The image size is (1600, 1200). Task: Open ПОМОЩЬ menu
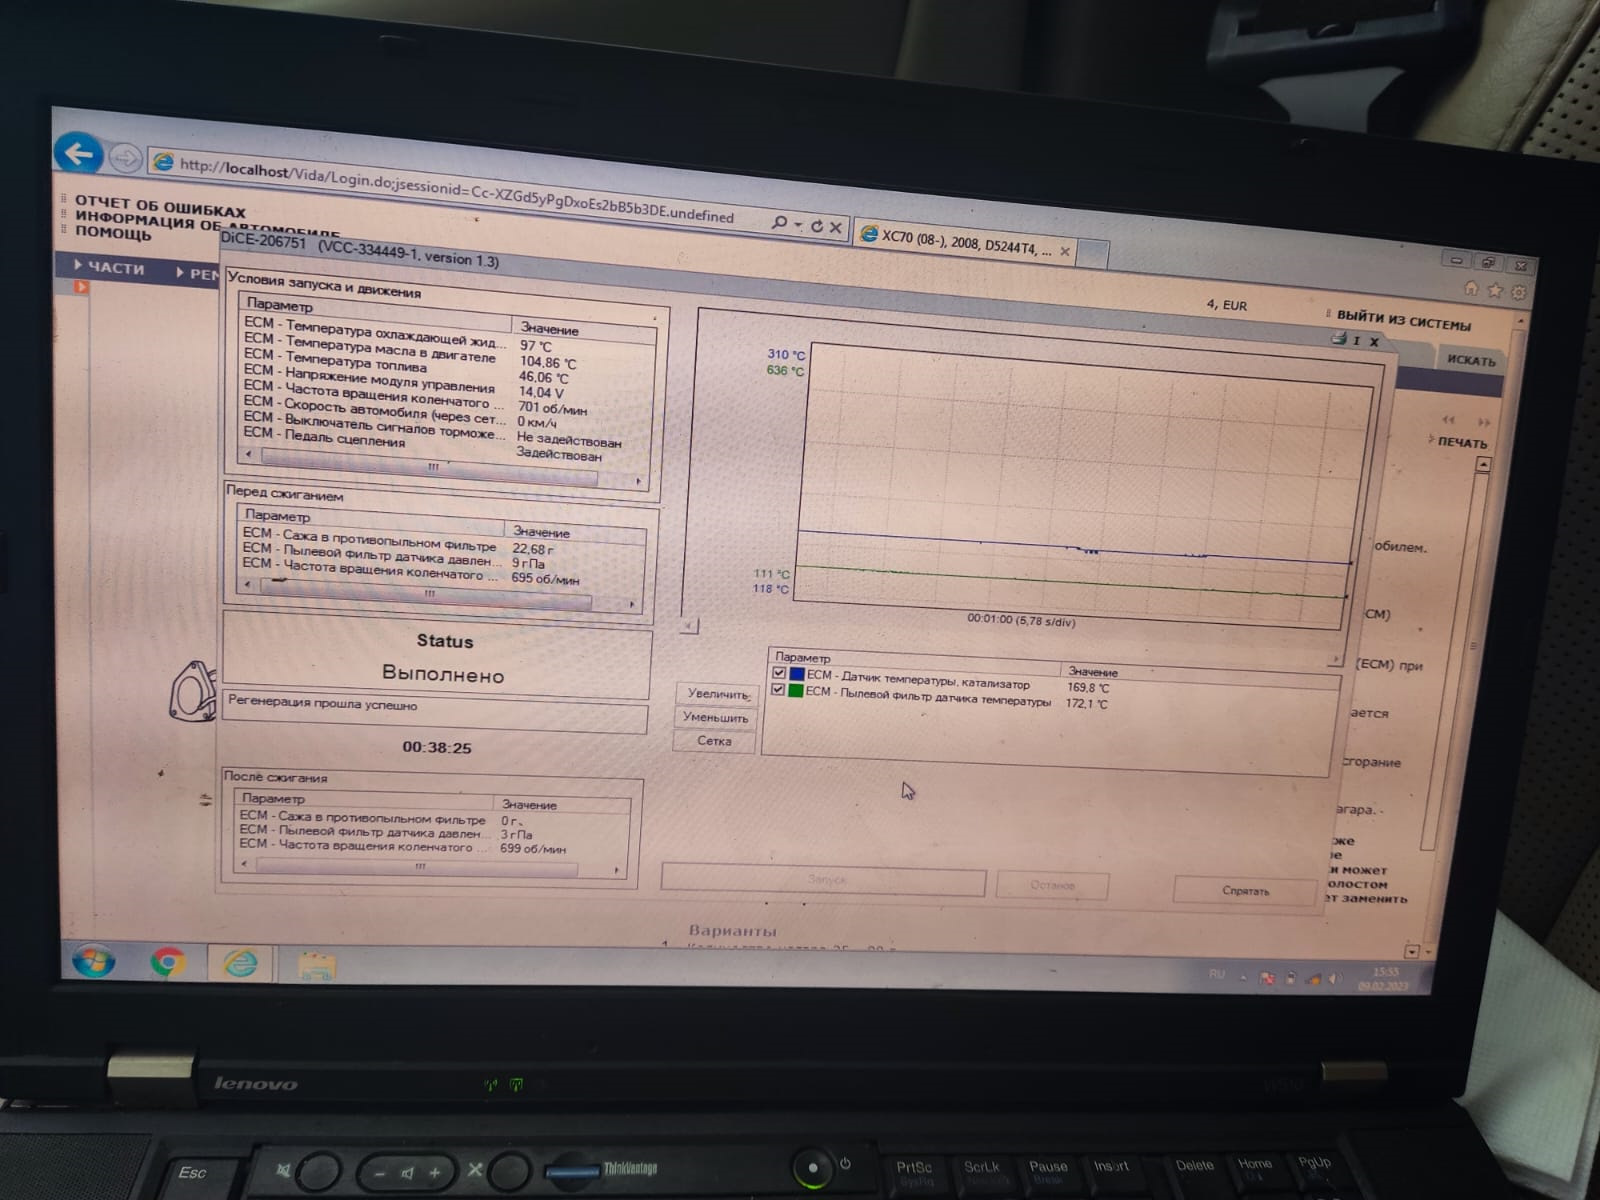point(113,232)
